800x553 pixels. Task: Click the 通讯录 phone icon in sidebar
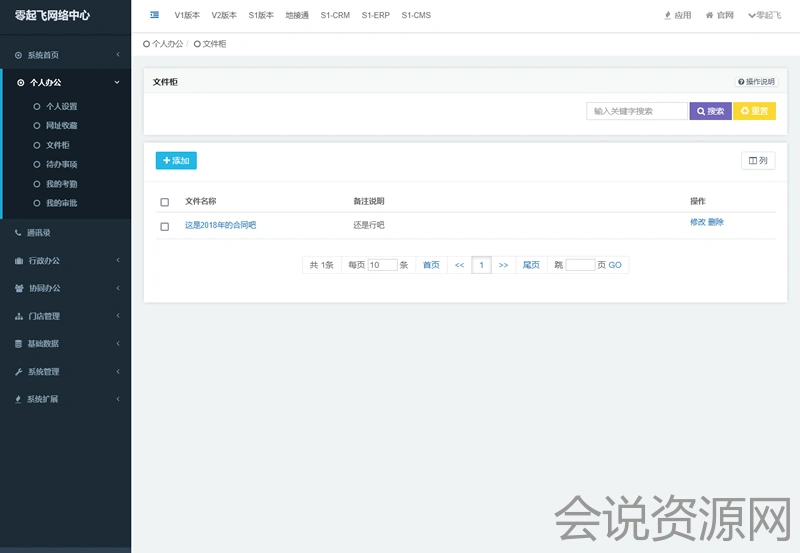[19, 233]
